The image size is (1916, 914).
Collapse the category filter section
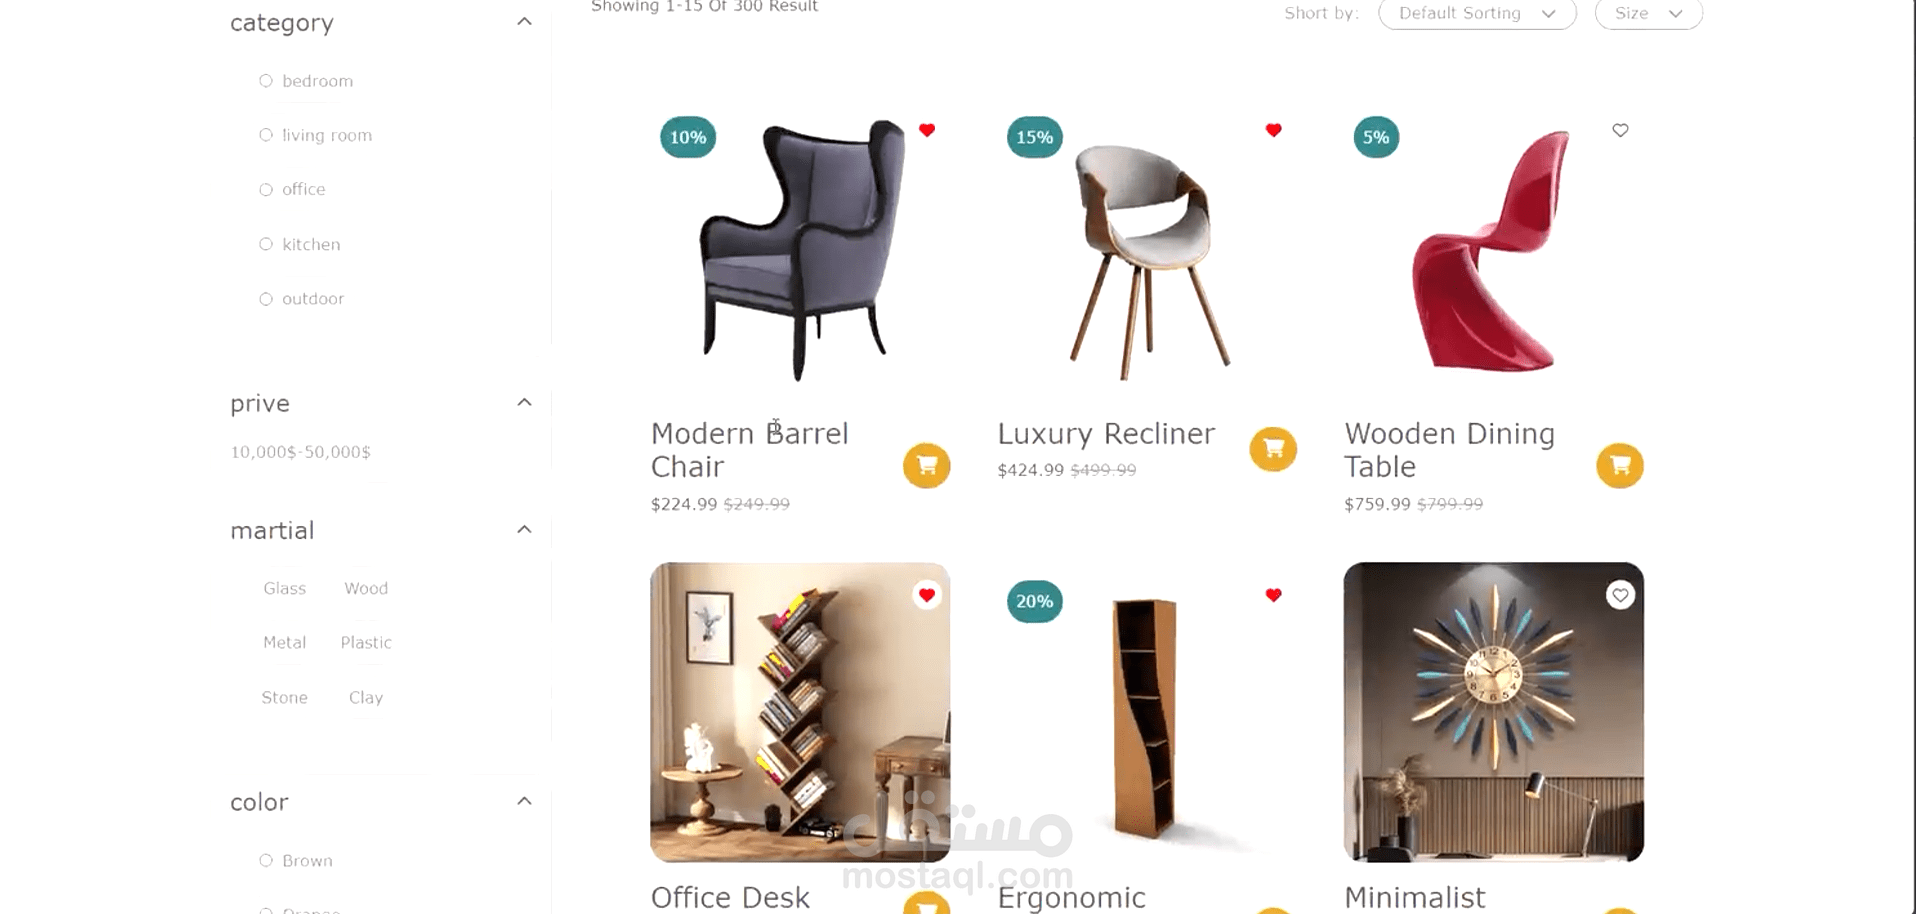pos(524,22)
